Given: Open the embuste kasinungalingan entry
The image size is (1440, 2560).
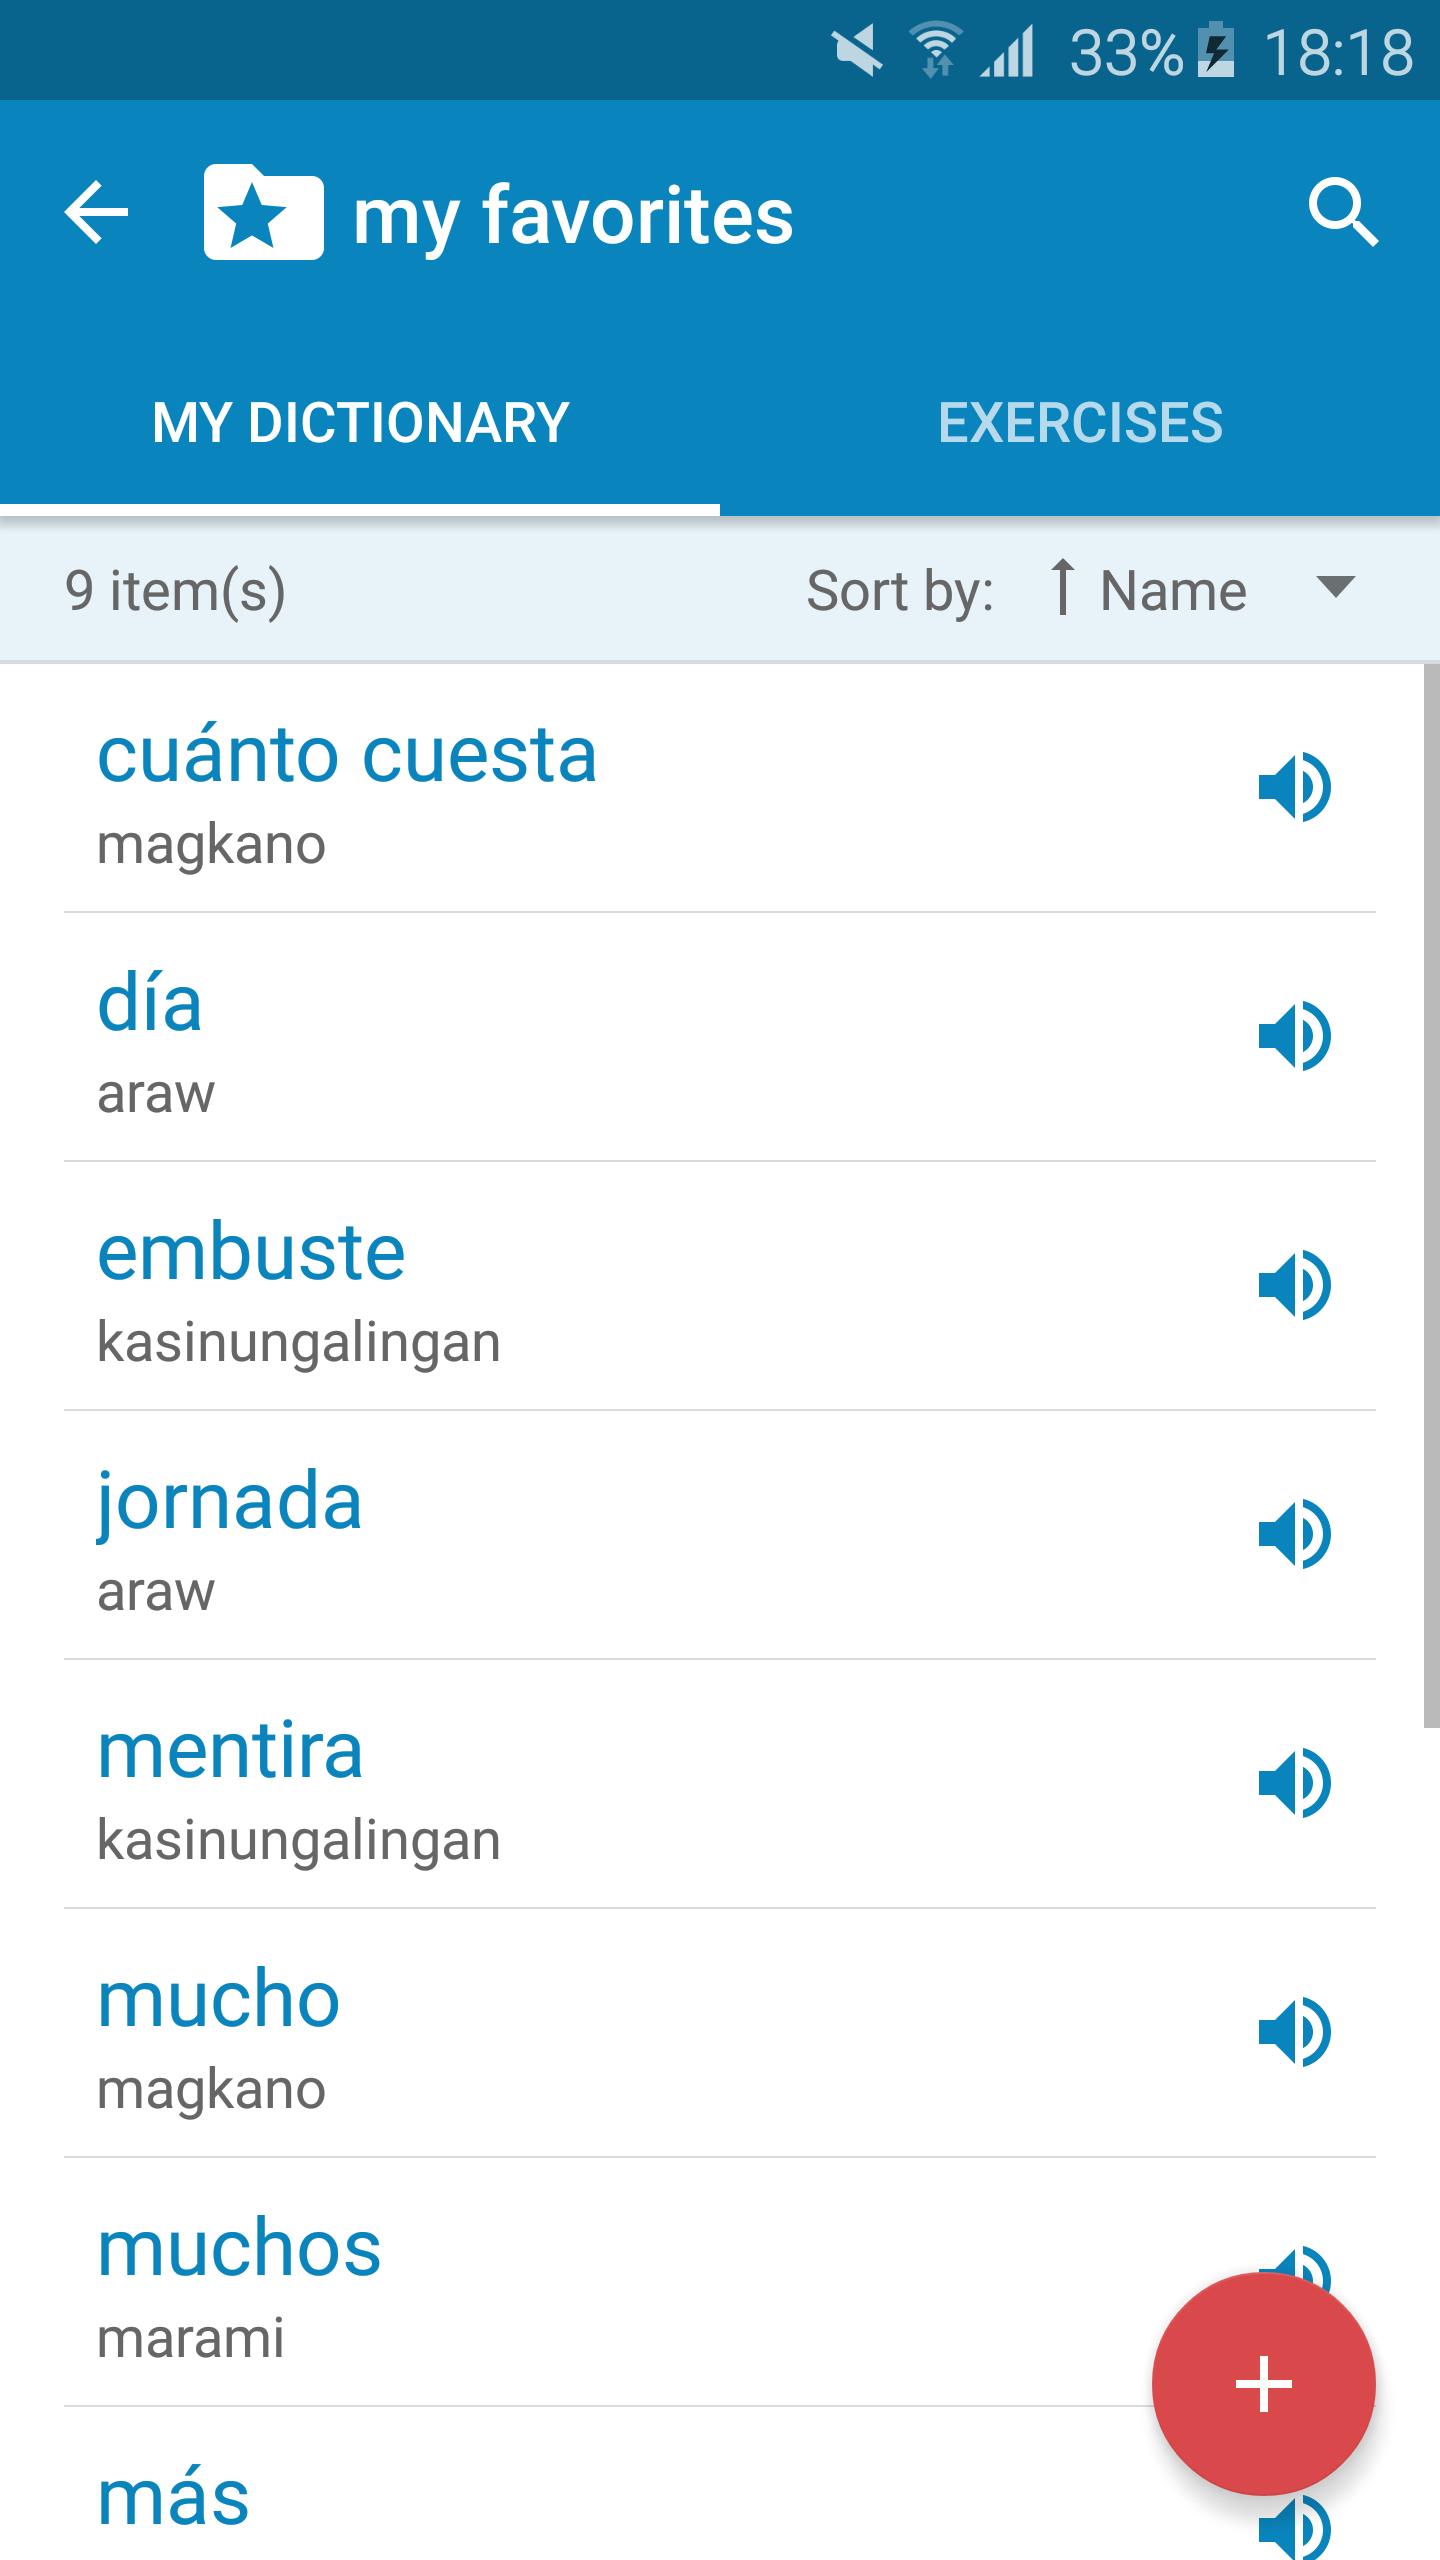Looking at the screenshot, I should pos(720,1286).
